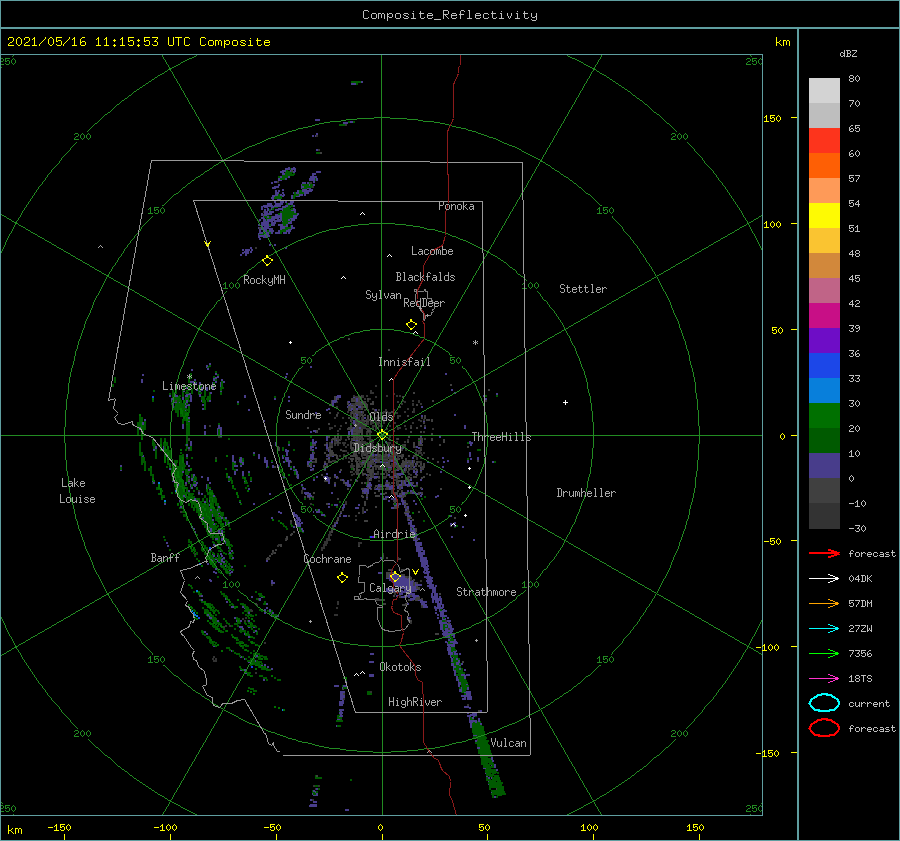This screenshot has width=900, height=841.
Task: Select the Lake Louise label
Action: pyautogui.click(x=77, y=491)
